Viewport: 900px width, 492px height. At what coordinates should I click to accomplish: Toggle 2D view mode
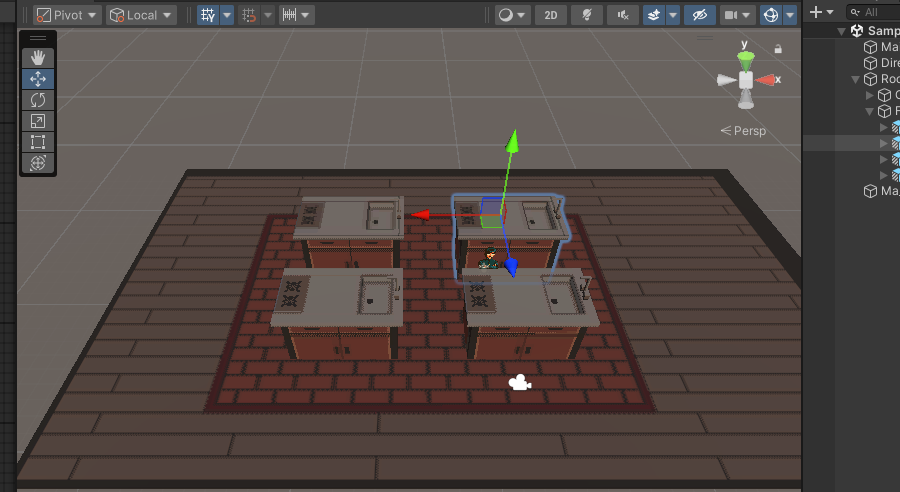click(x=550, y=15)
